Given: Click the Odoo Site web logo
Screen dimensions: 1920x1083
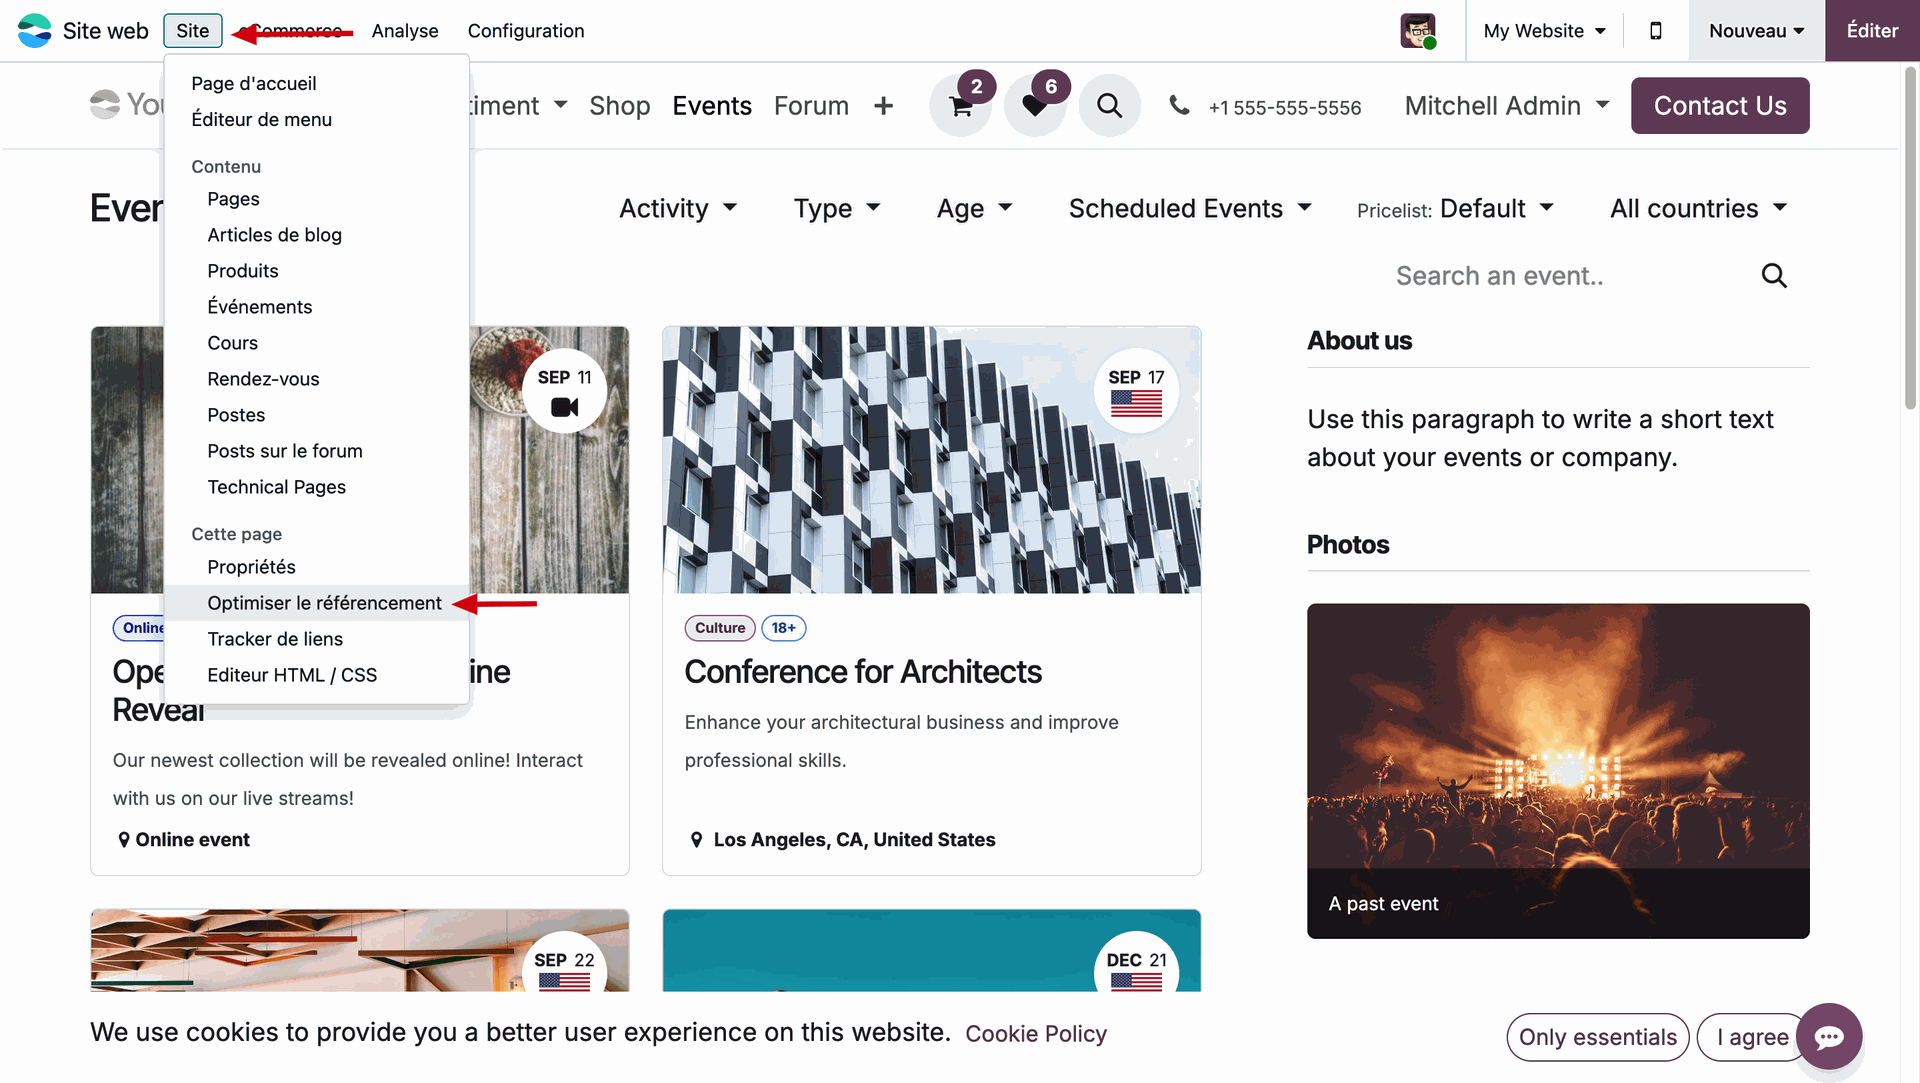Looking at the screenshot, I should tap(35, 31).
